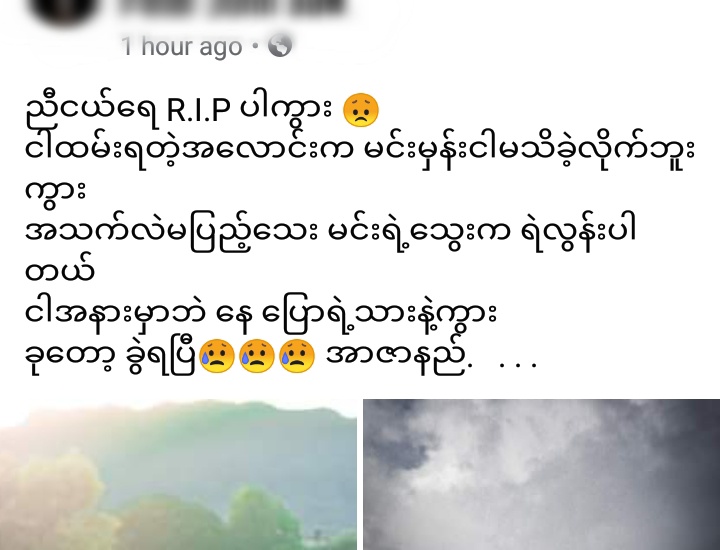
Task: Open the blurred poster name link
Action: 232,7
